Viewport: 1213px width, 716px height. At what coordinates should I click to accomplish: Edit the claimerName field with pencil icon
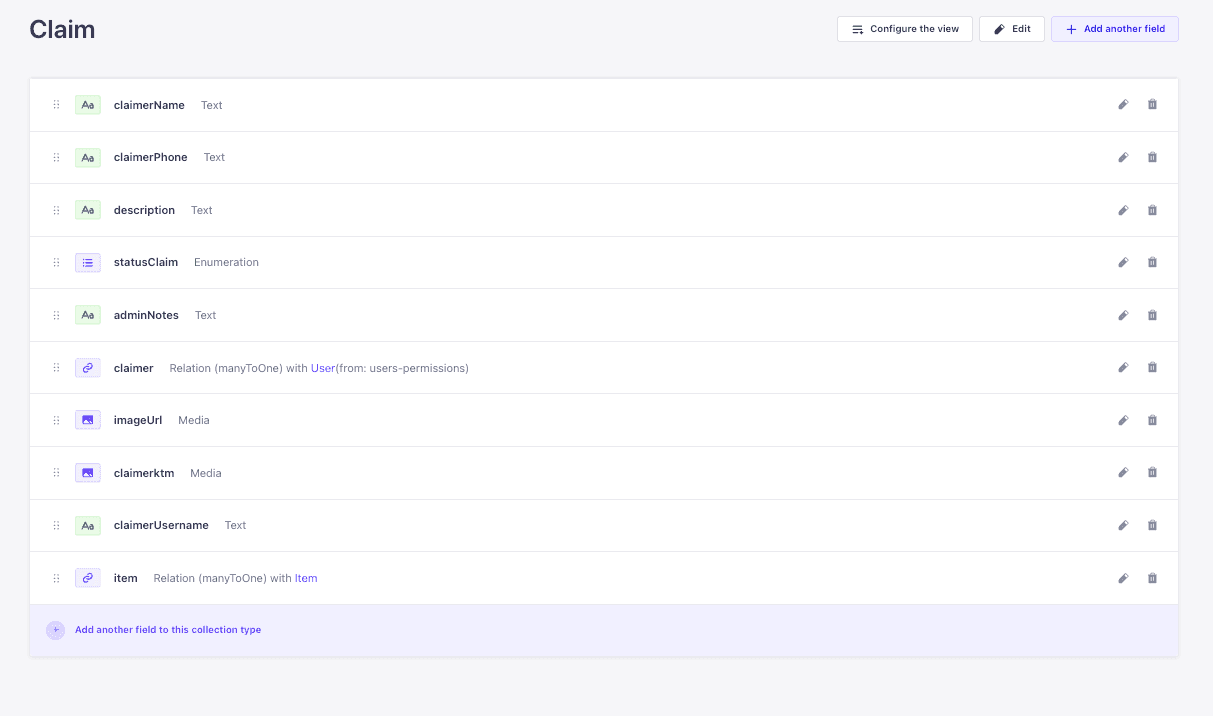1123,104
